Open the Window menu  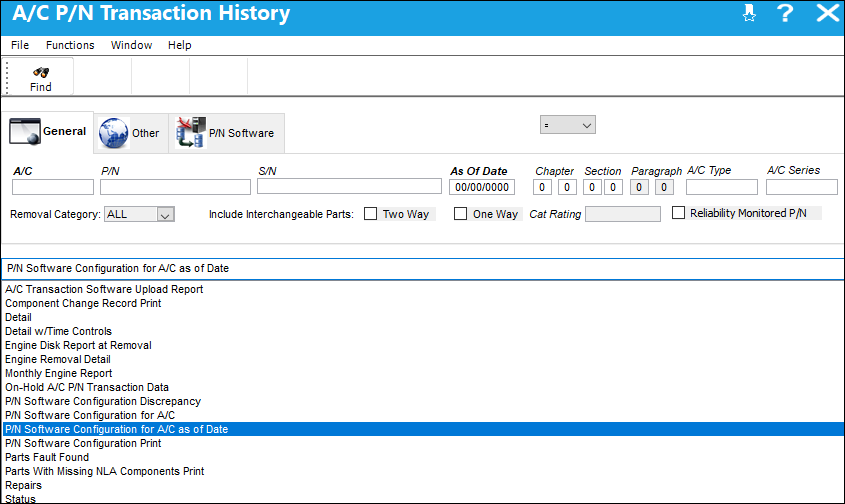pos(131,45)
